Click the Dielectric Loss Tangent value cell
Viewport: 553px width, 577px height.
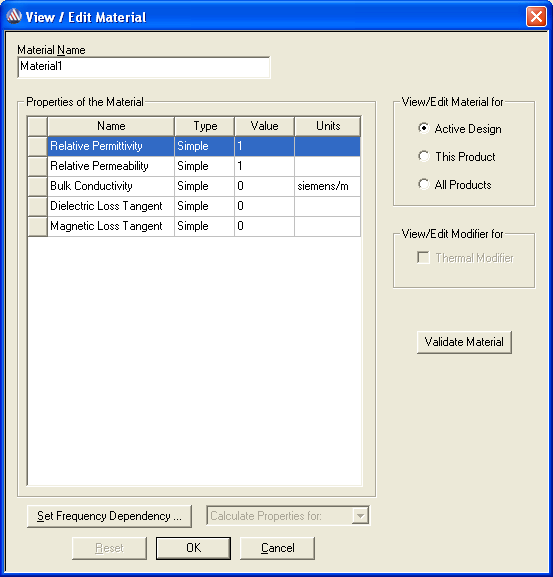[x=264, y=206]
